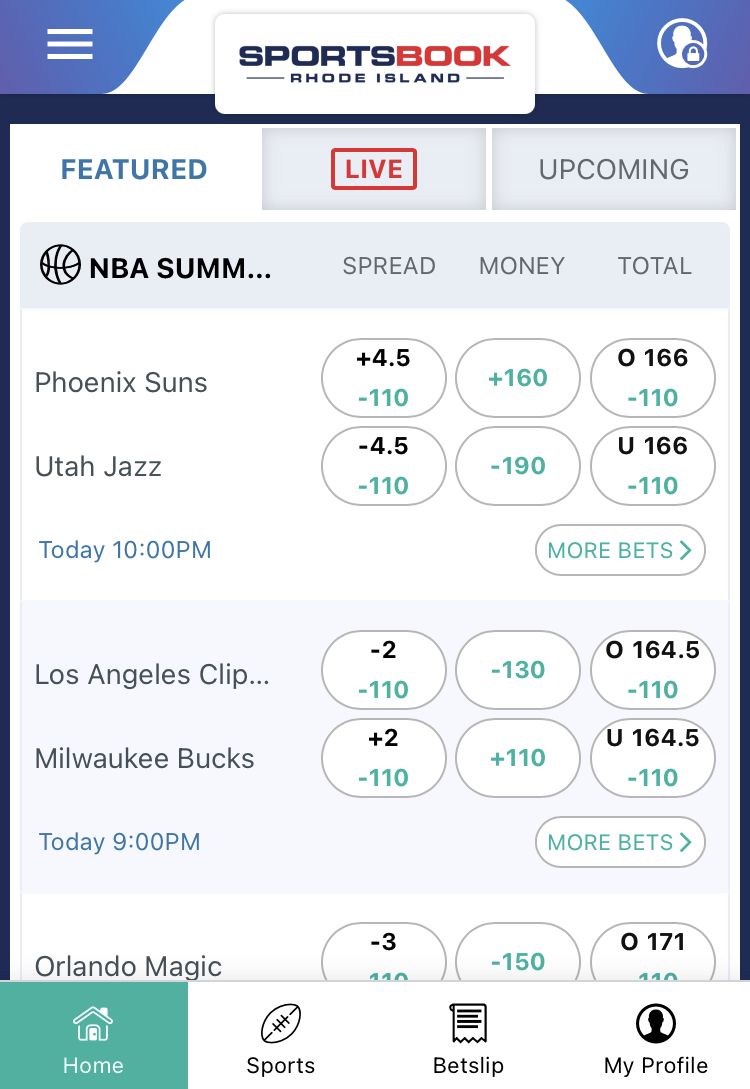This screenshot has height=1089, width=750.
Task: Select Phoenix Suns +4.5 spread bet
Action: 383,378
